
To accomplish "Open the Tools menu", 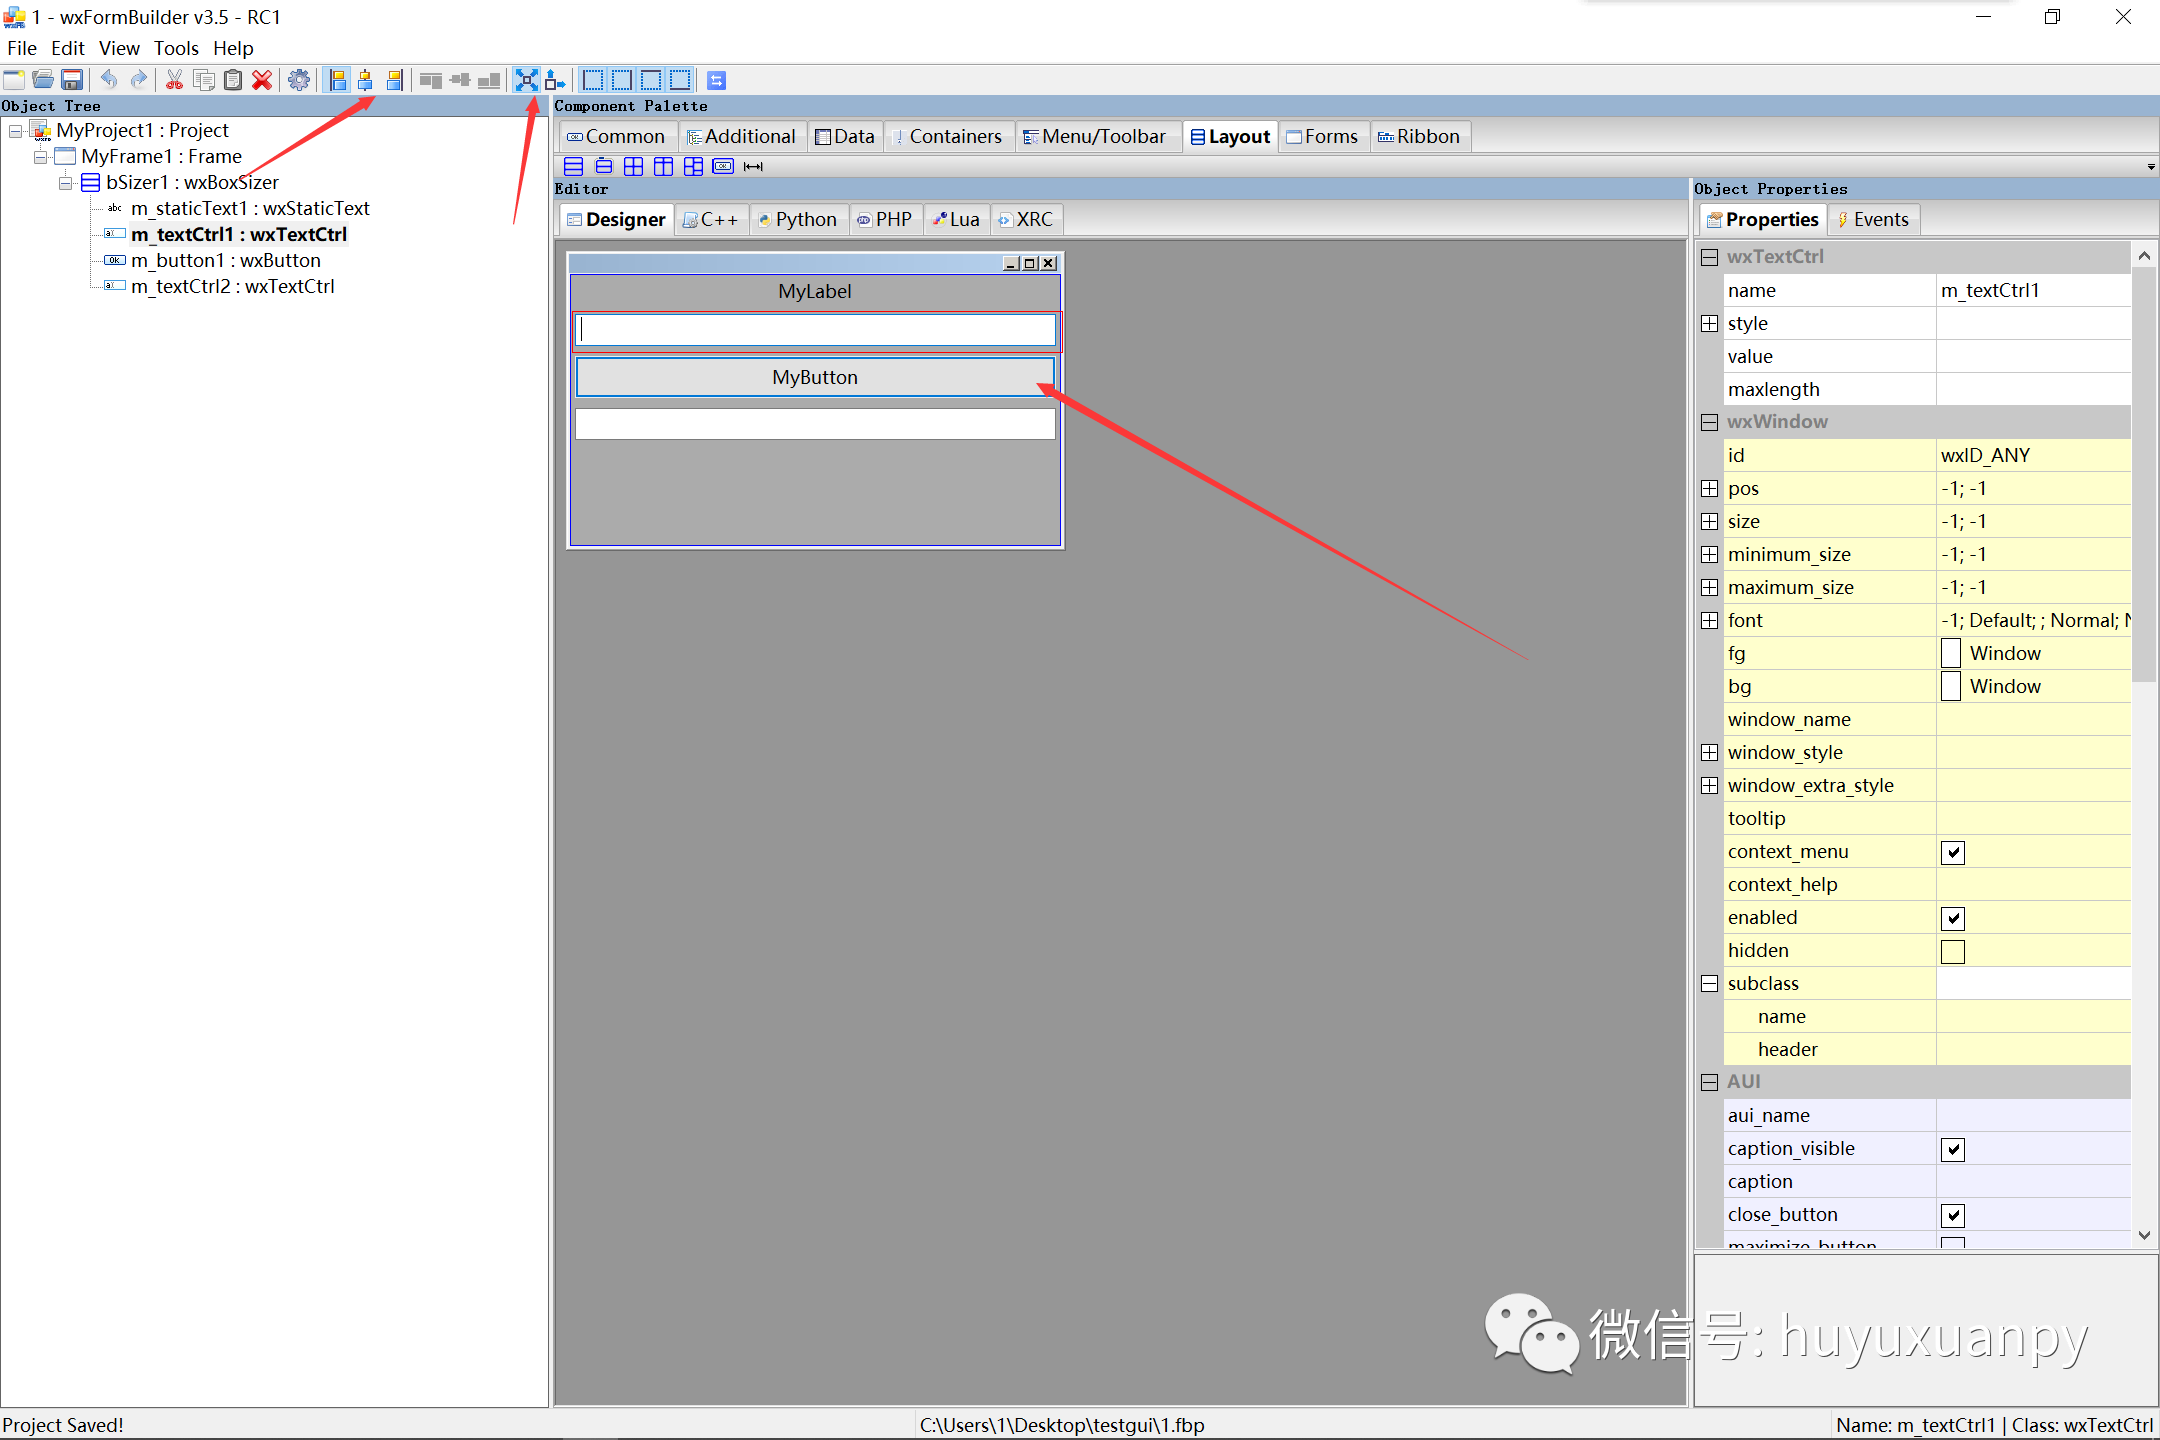I will [176, 48].
